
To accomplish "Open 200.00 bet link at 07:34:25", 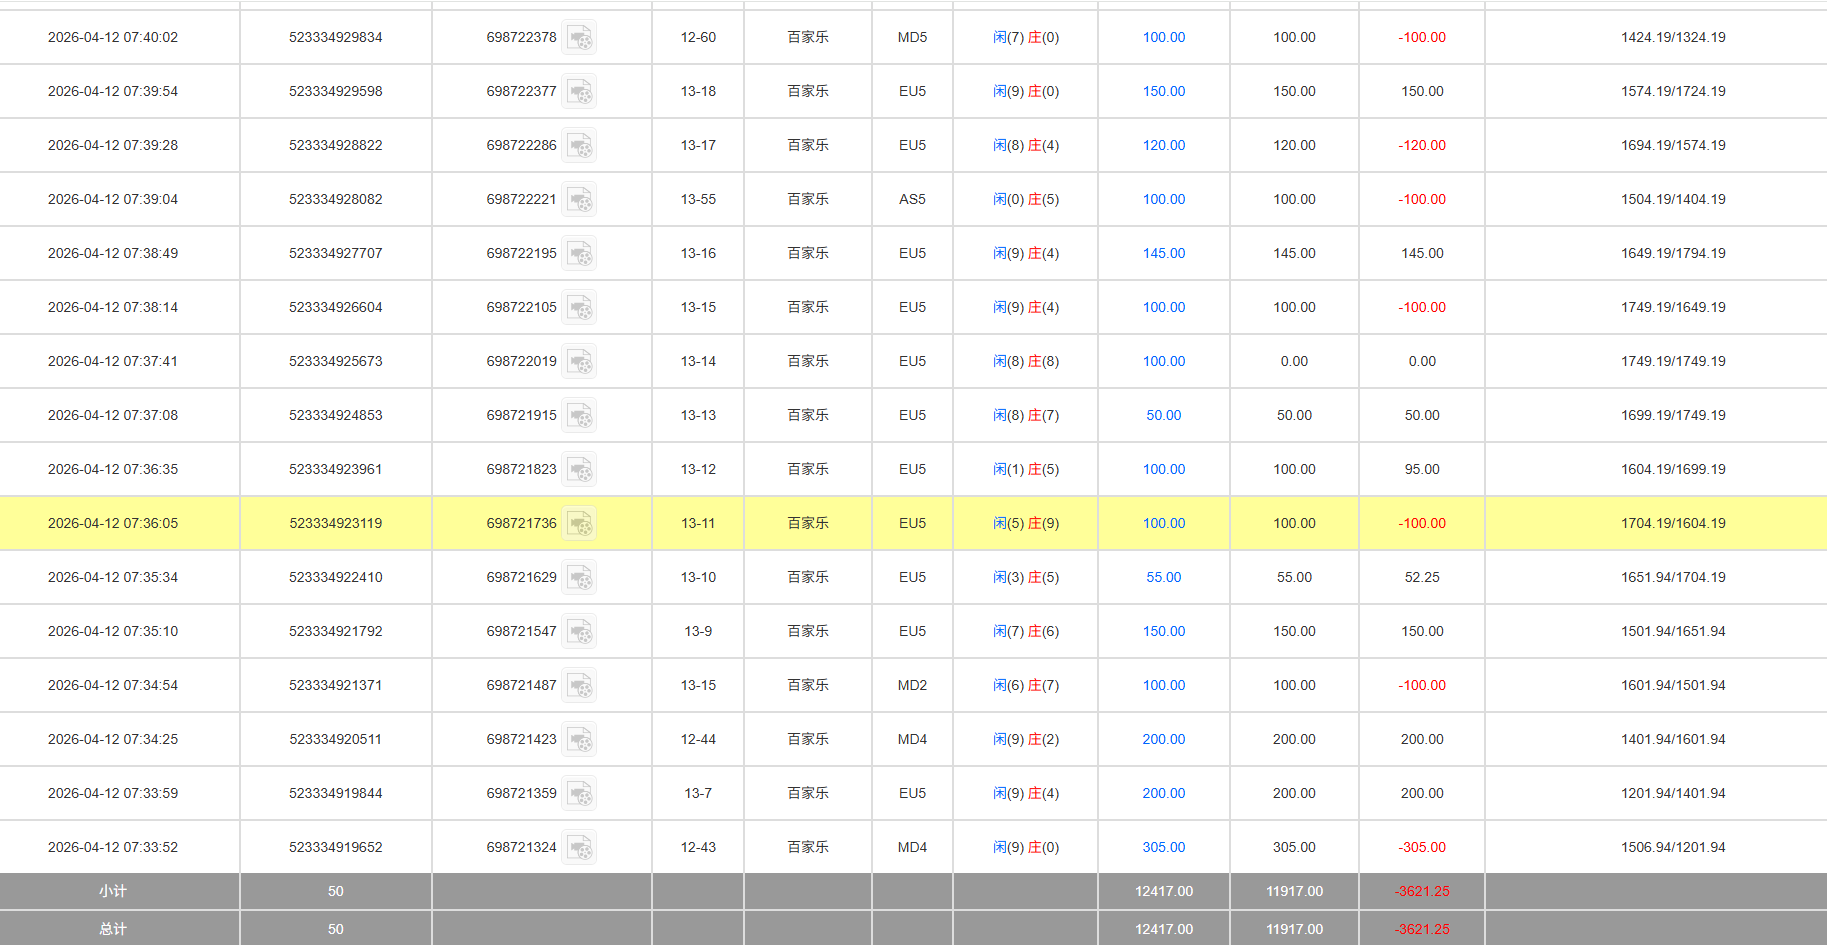I will click(x=1163, y=739).
